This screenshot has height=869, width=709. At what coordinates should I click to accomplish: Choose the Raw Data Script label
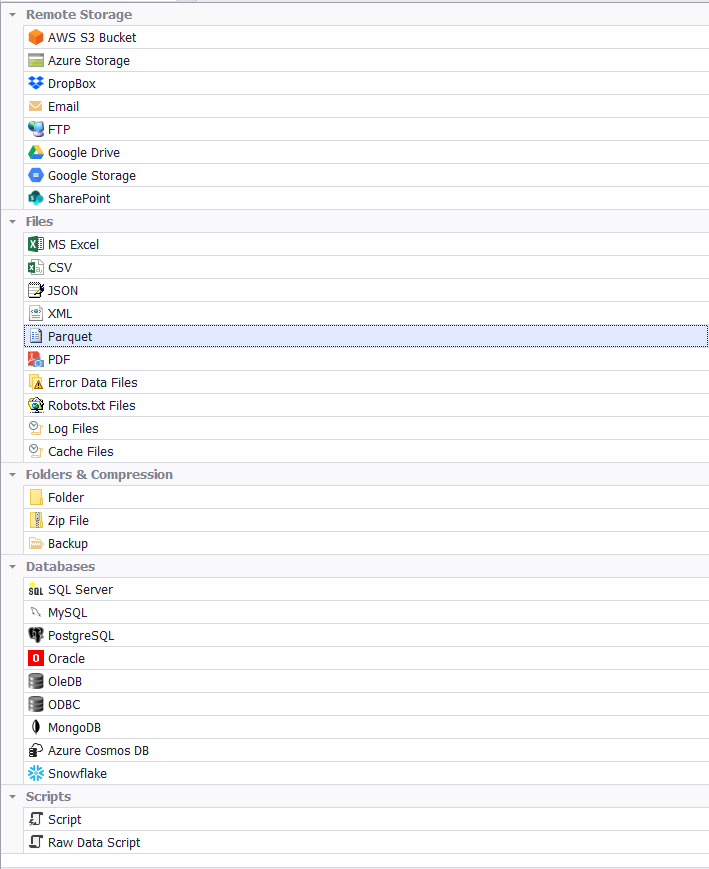point(94,842)
